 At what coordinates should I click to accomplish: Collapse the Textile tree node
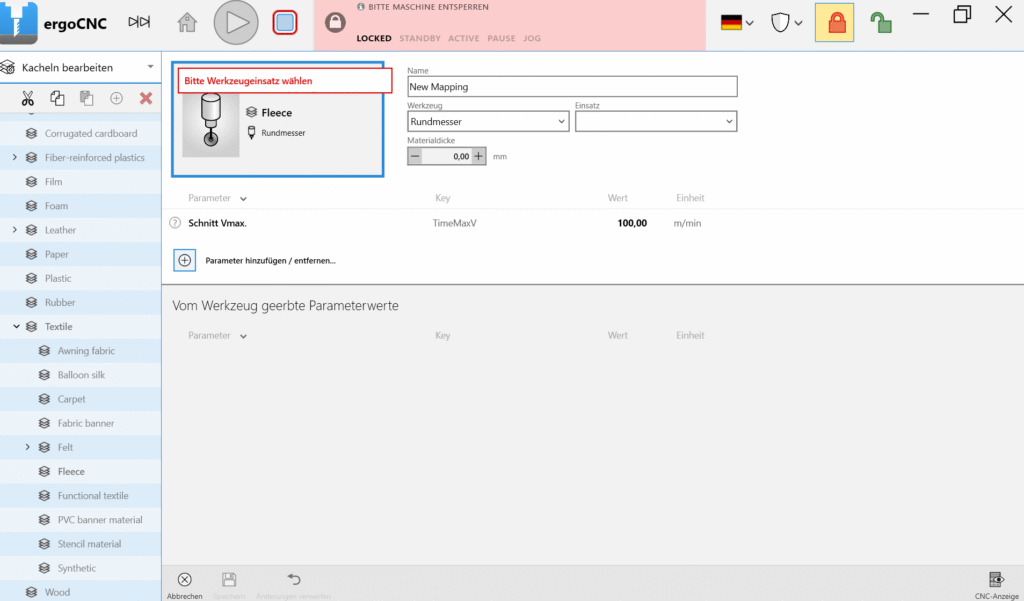click(16, 327)
